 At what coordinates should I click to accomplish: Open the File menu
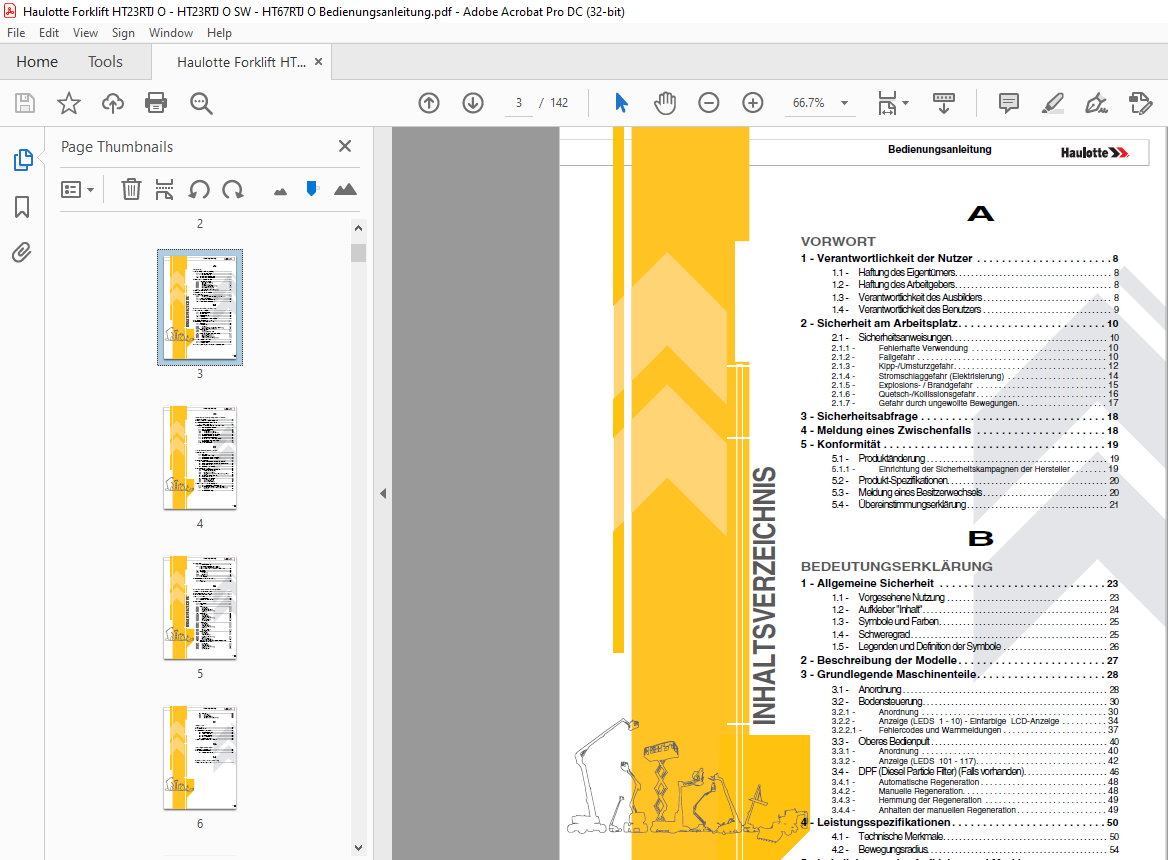pos(16,33)
